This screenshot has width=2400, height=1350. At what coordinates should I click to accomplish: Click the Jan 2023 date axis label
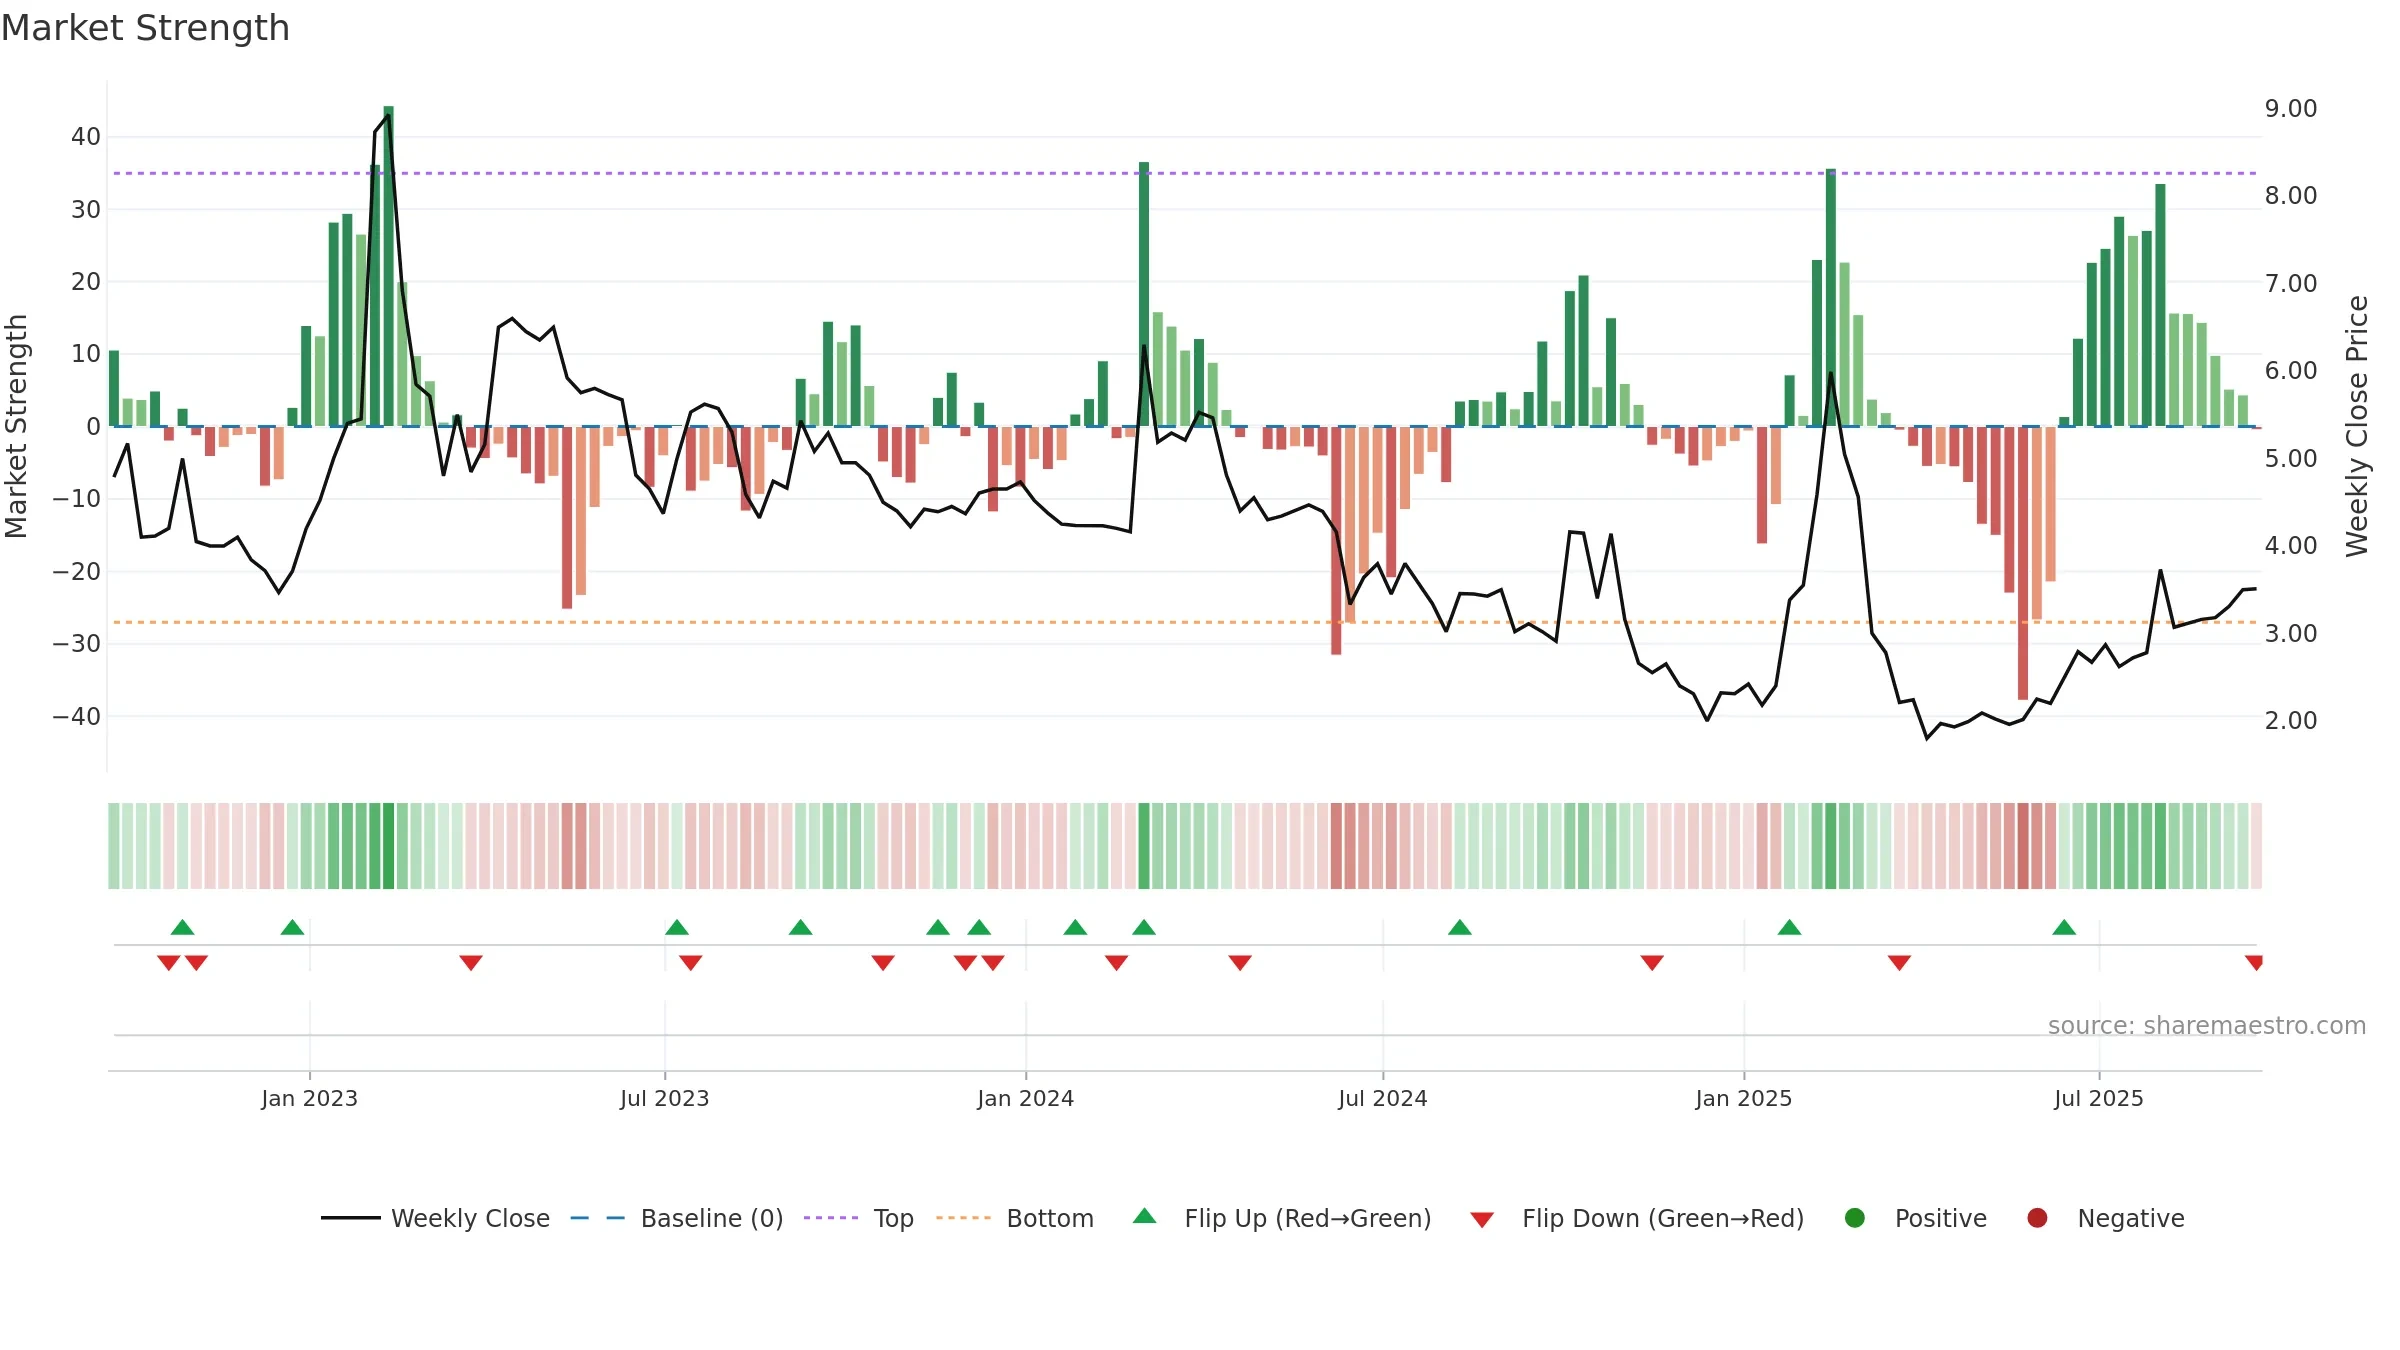[310, 1098]
